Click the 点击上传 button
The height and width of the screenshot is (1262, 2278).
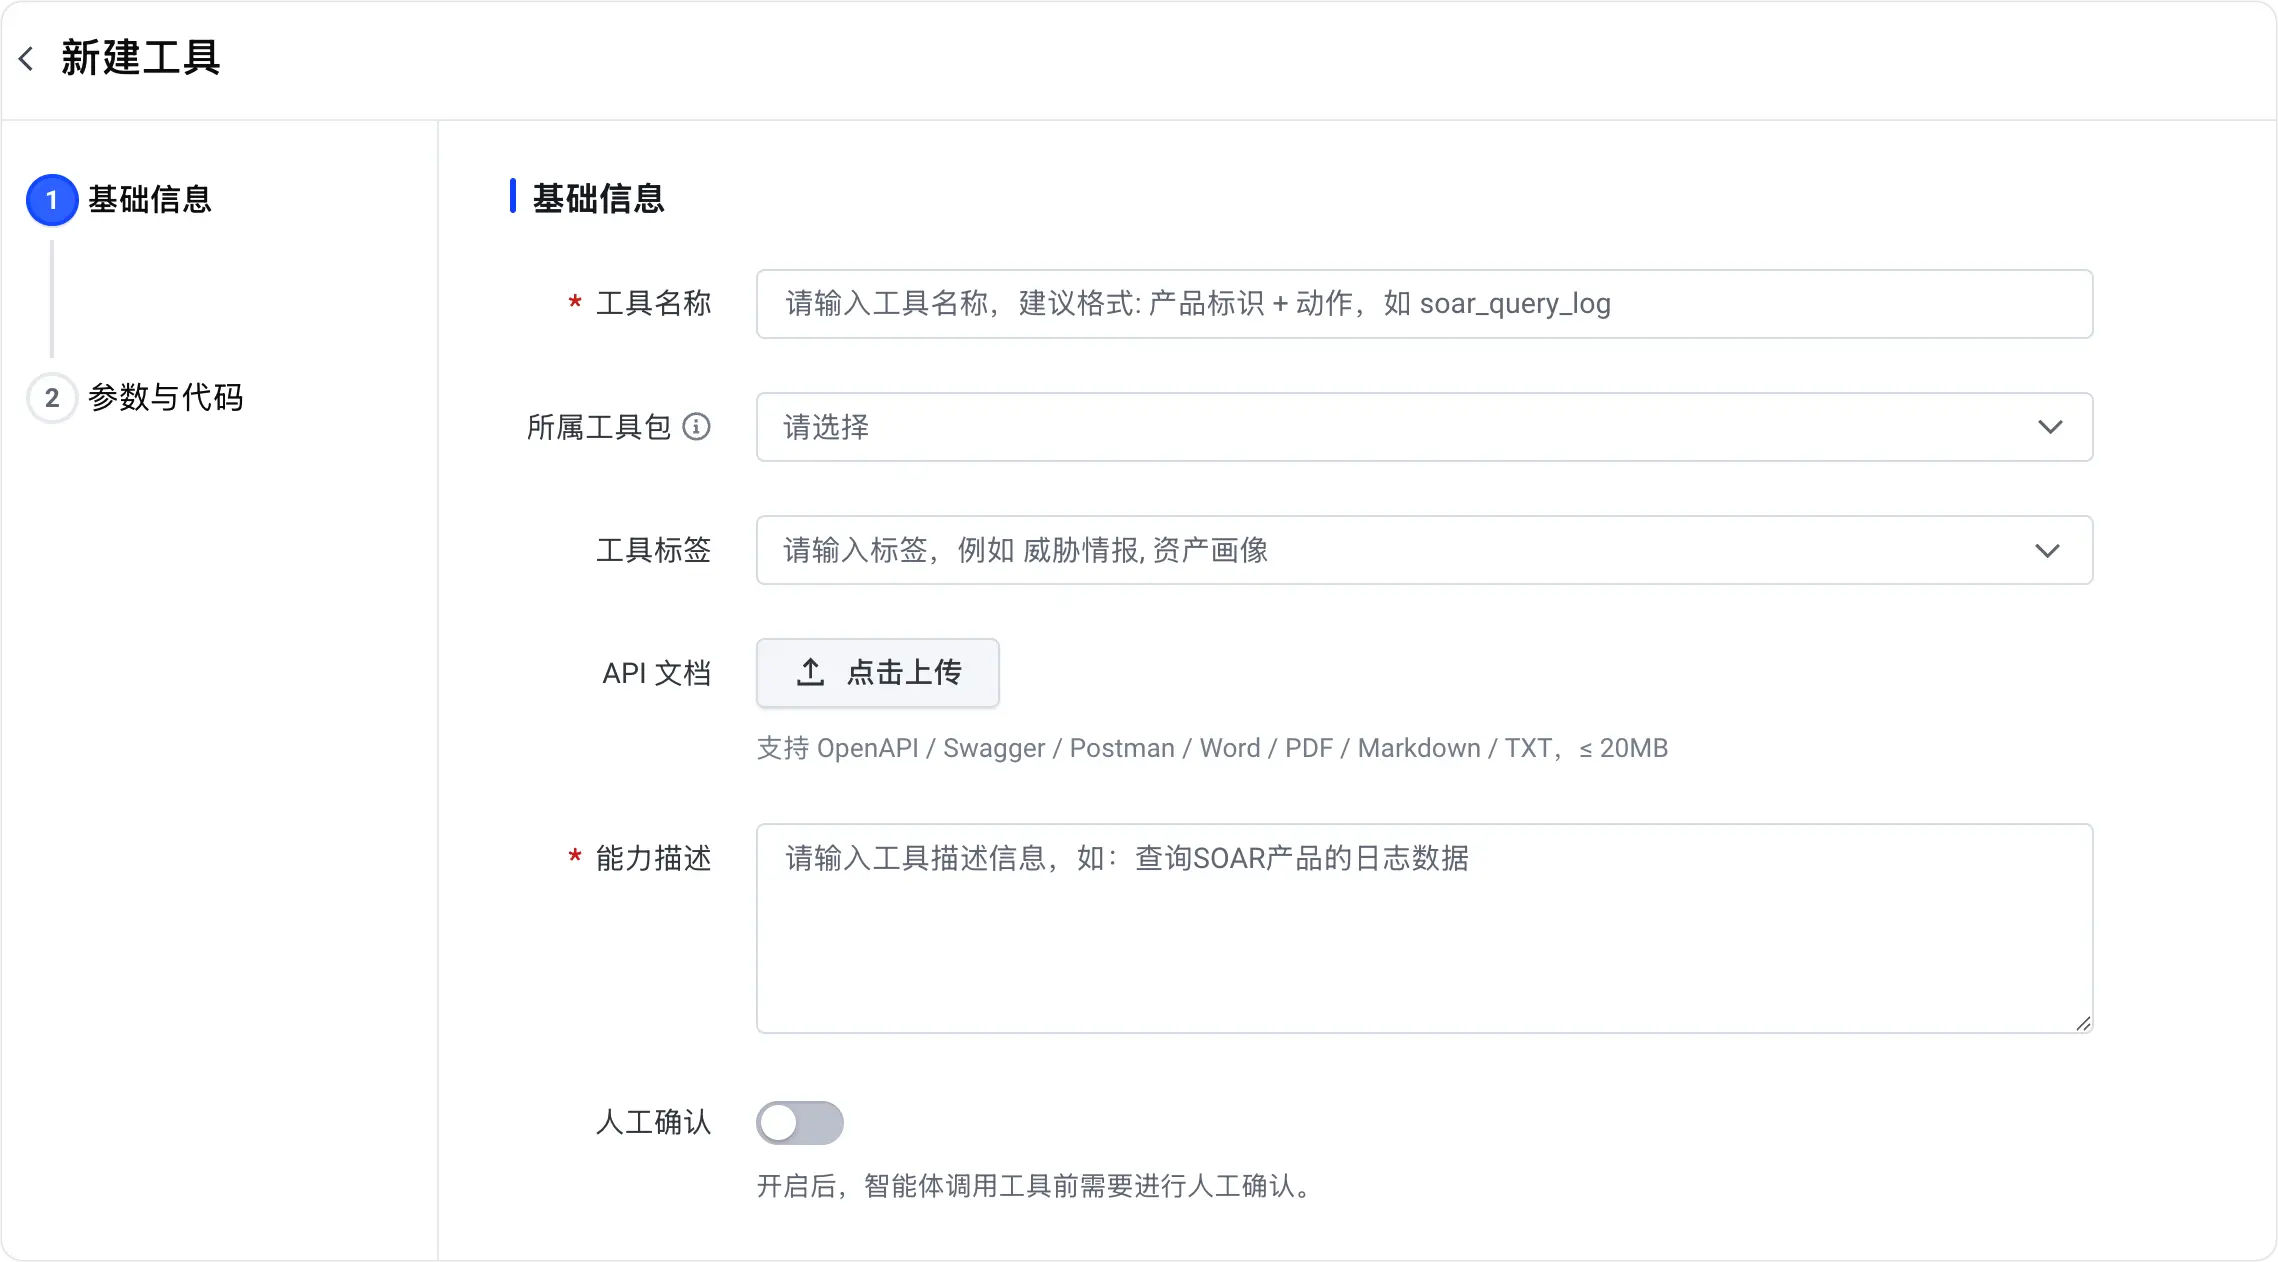point(878,673)
